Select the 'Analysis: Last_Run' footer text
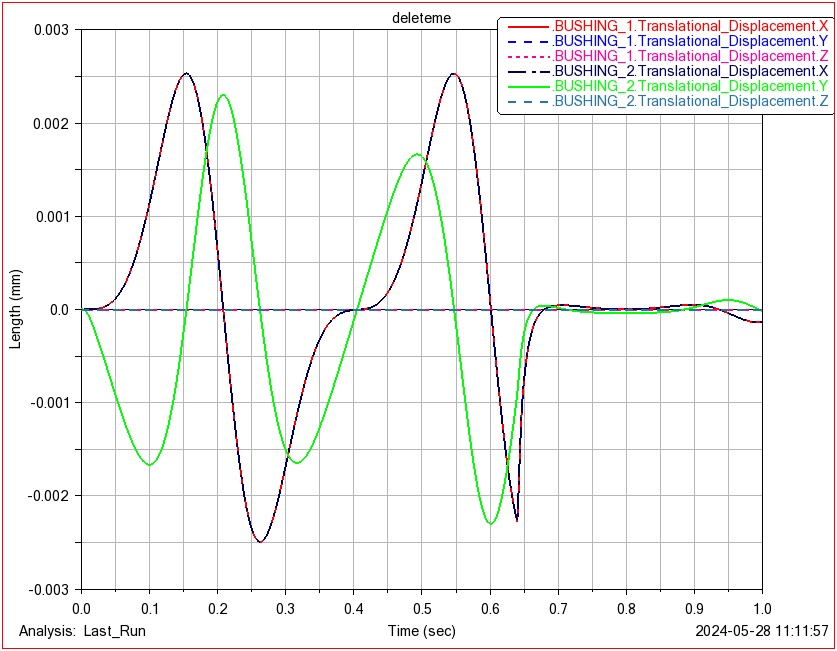The height and width of the screenshot is (651, 837). click(75, 630)
